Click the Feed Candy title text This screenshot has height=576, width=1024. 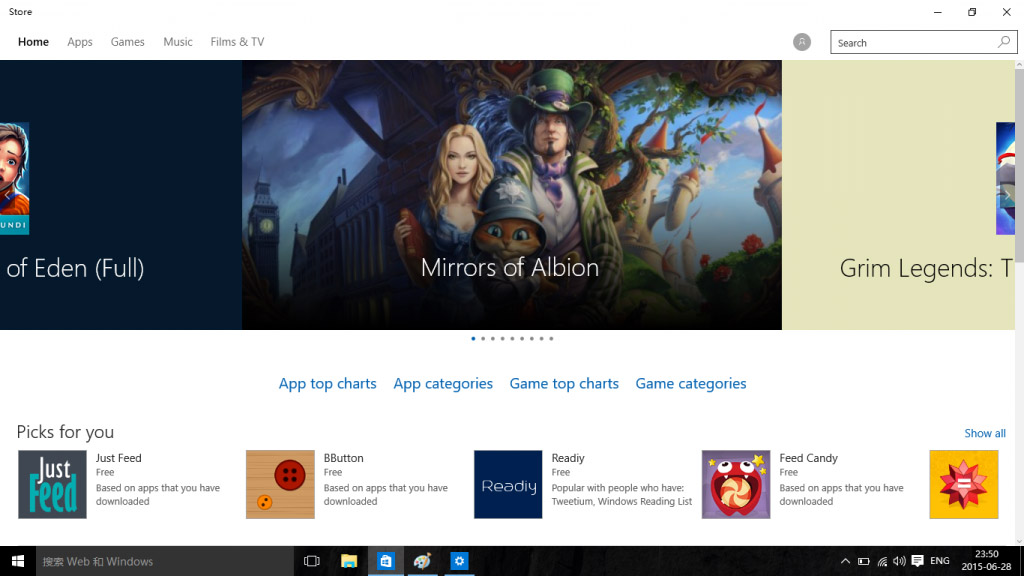[808, 458]
